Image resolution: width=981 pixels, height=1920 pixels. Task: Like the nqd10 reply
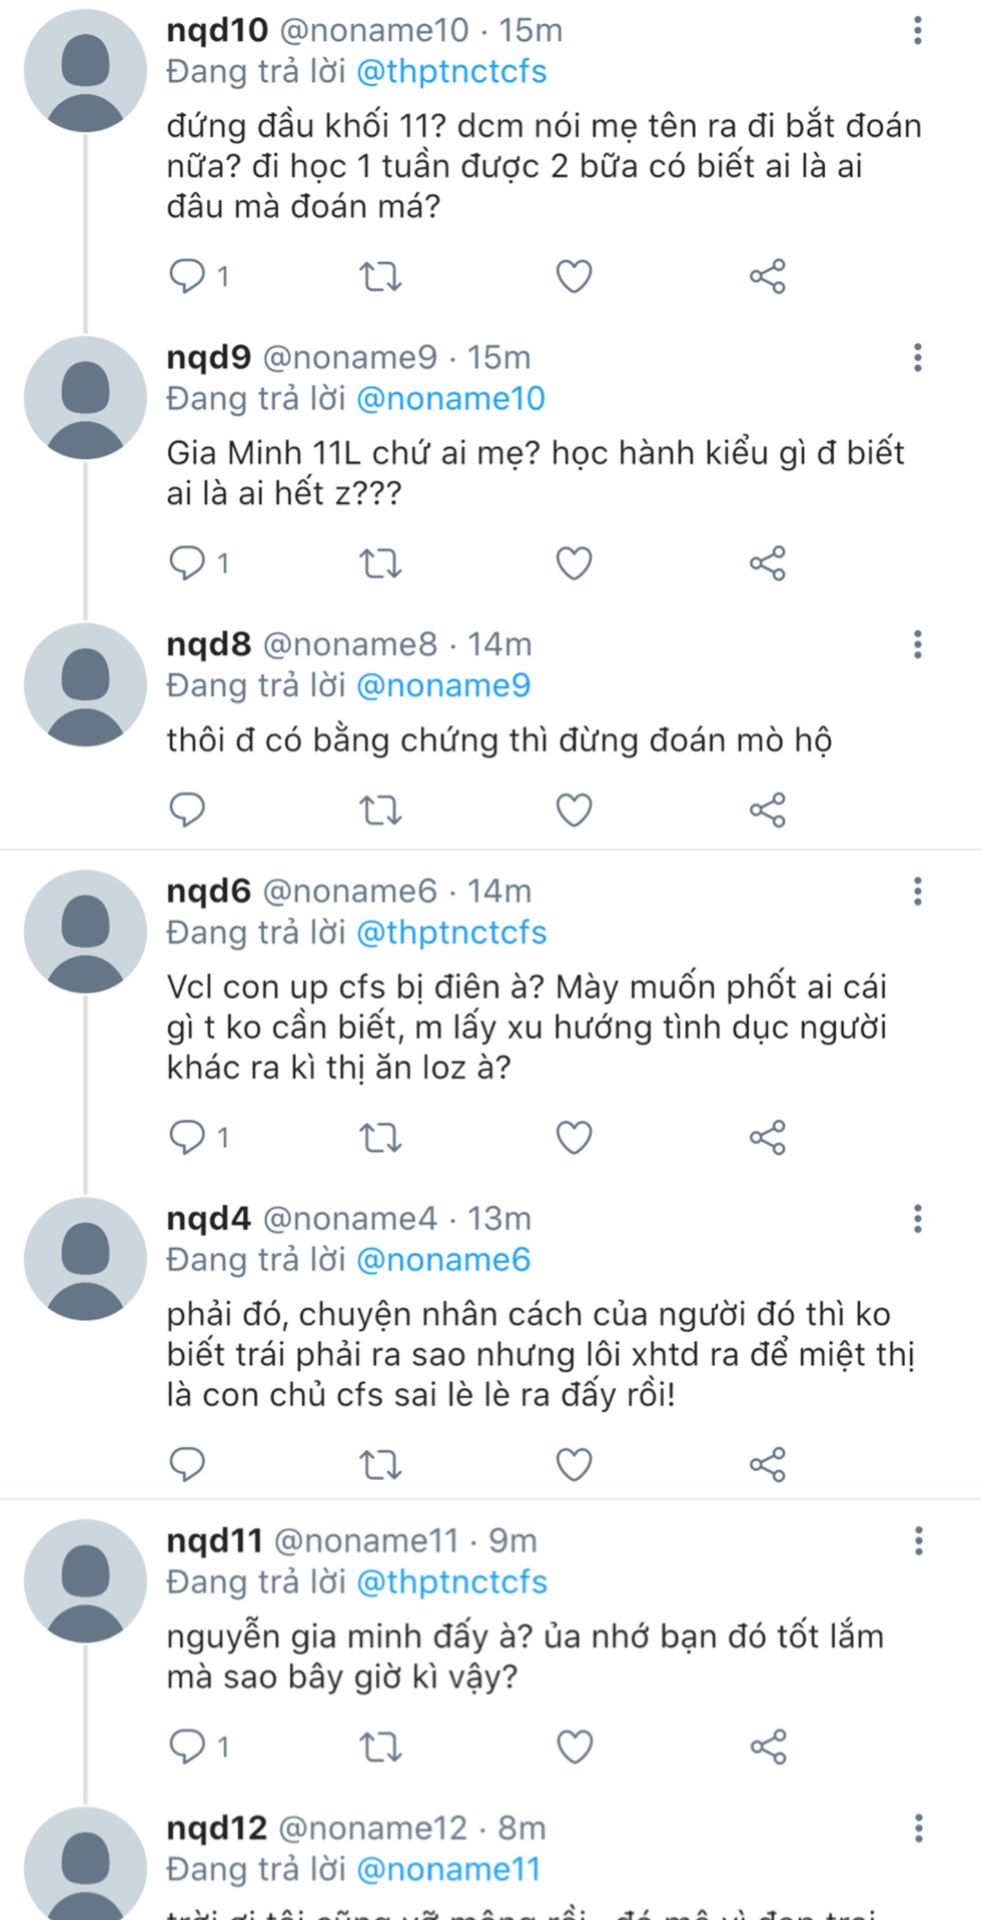574,276
